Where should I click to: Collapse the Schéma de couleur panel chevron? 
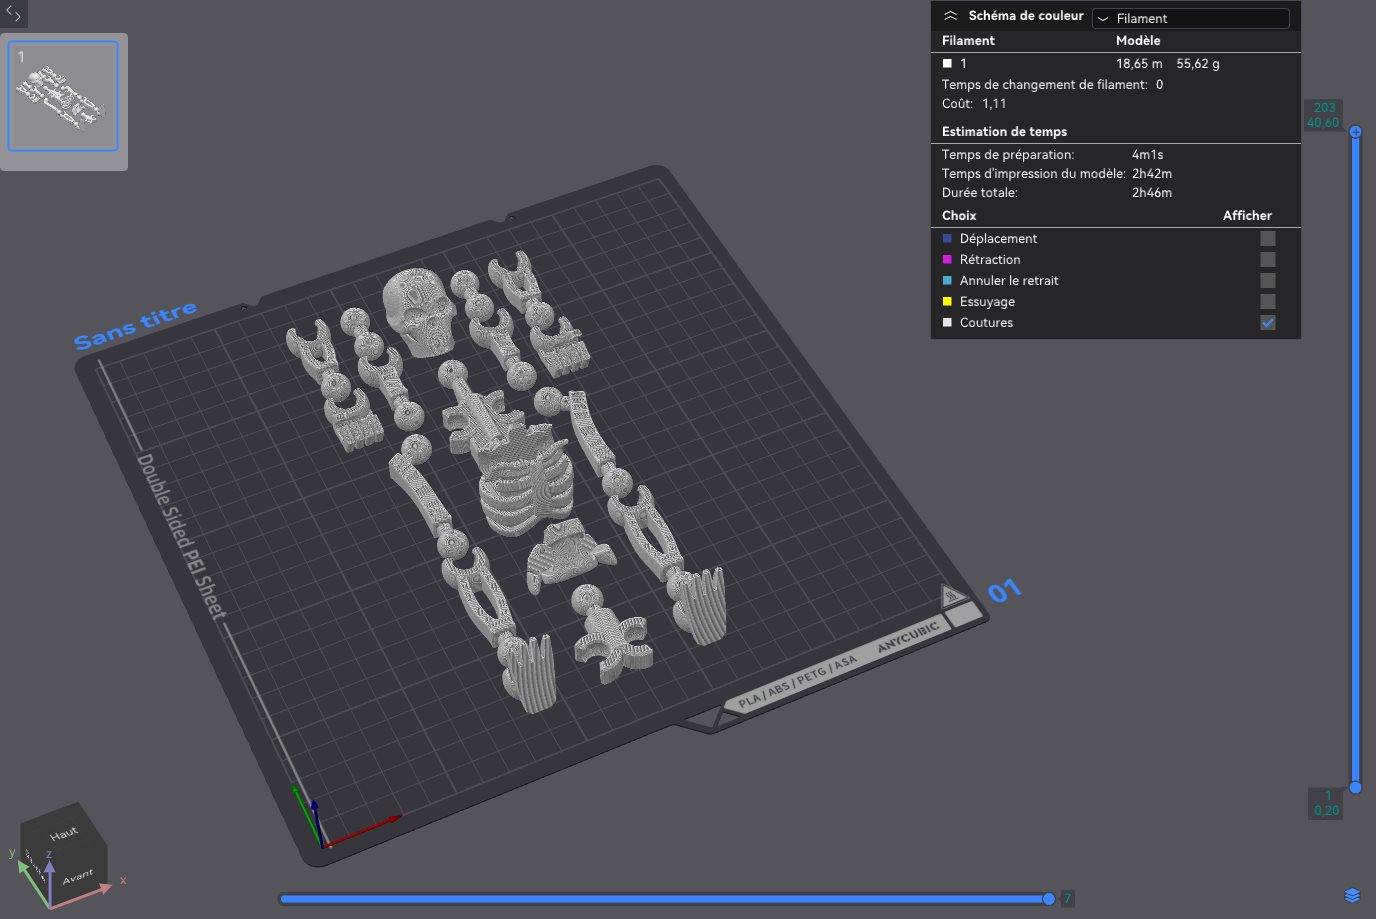pyautogui.click(x=950, y=16)
